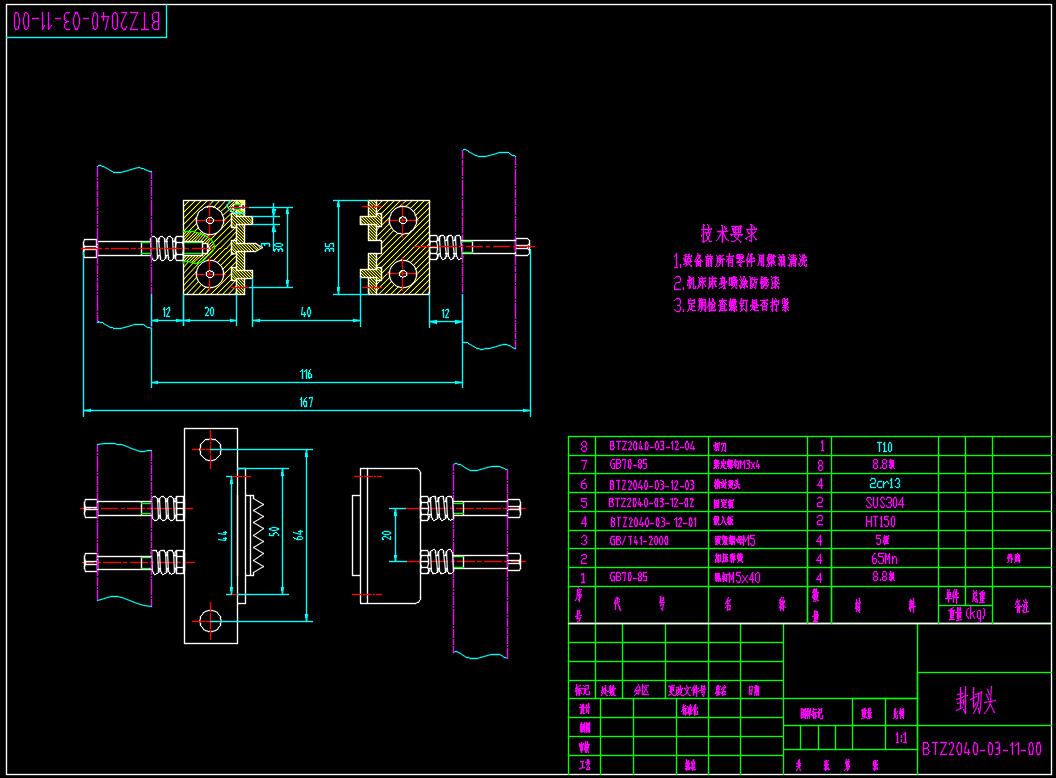Click the 2cr13 material entry
The image size is (1056, 778).
pos(883,484)
